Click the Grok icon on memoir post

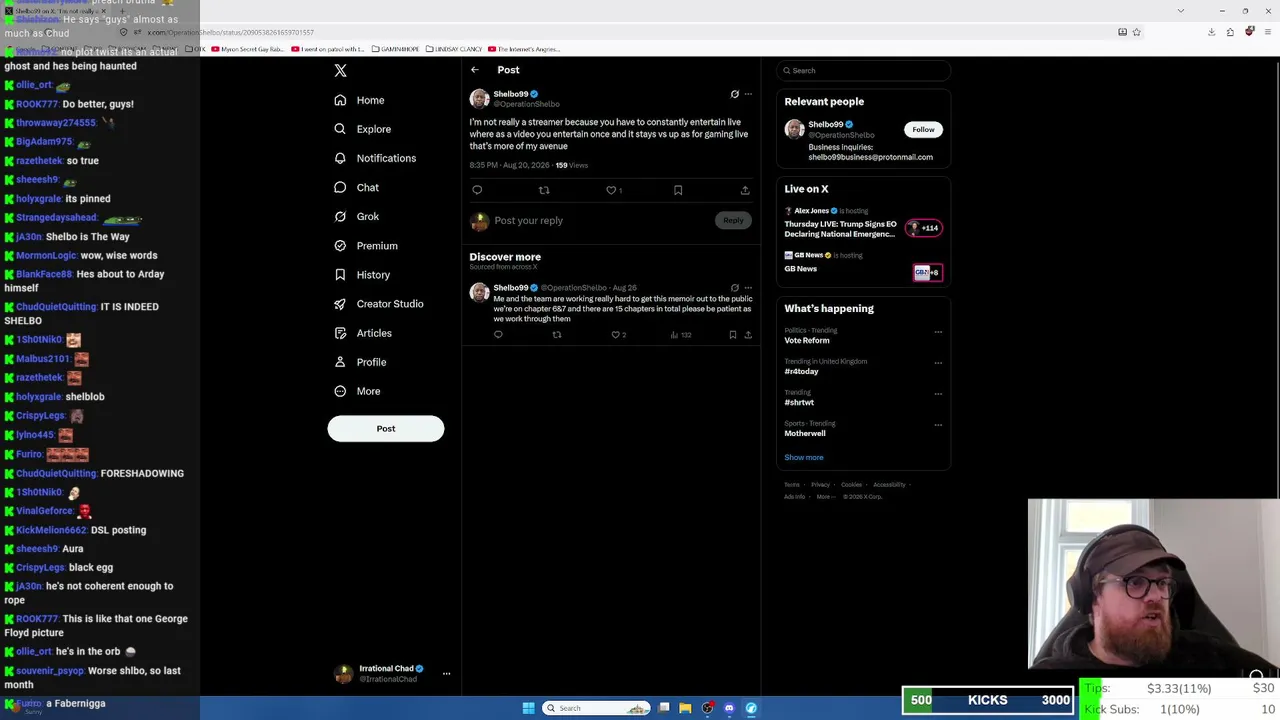(735, 288)
